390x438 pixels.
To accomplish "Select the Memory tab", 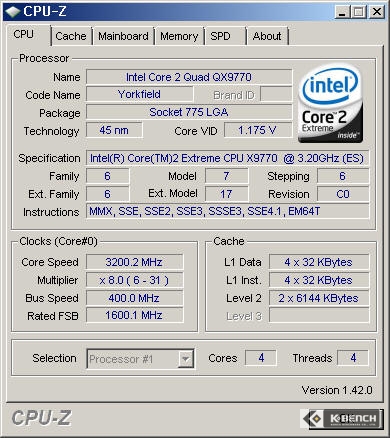I will (179, 36).
